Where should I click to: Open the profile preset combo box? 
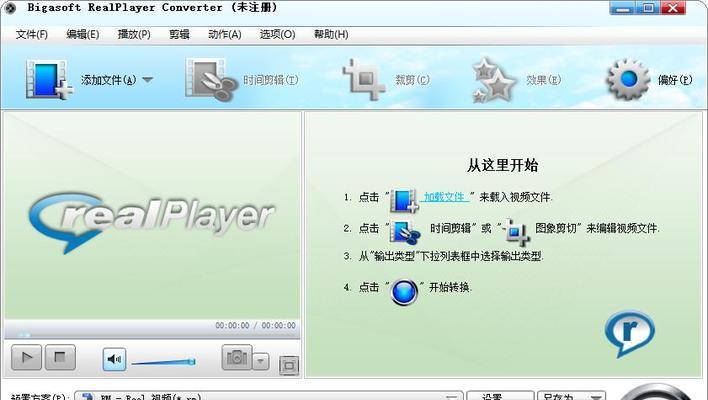coord(269,396)
